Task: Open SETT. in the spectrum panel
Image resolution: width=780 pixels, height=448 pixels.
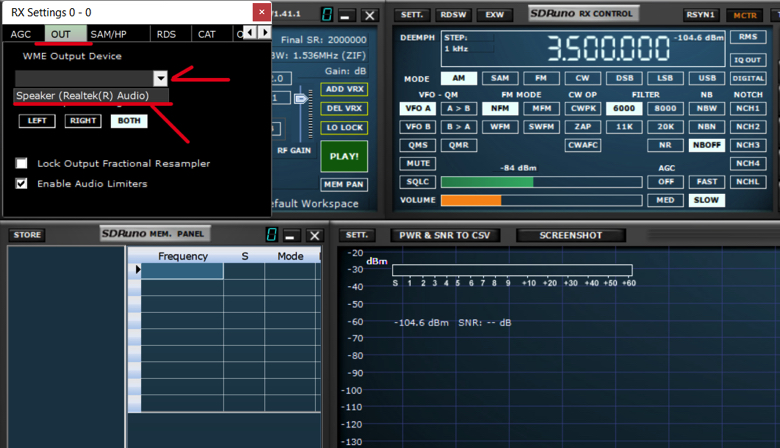Action: tap(357, 235)
